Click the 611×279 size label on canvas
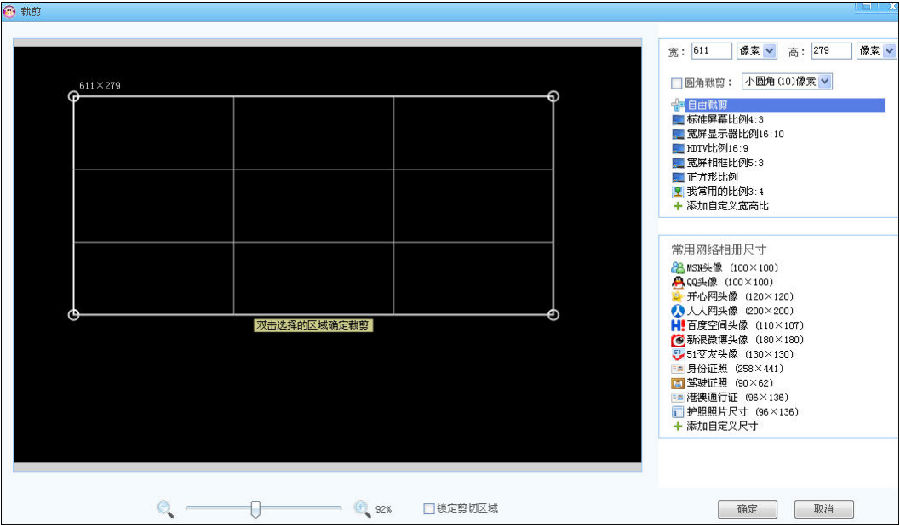Viewport: 900px width, 525px height. (x=100, y=85)
